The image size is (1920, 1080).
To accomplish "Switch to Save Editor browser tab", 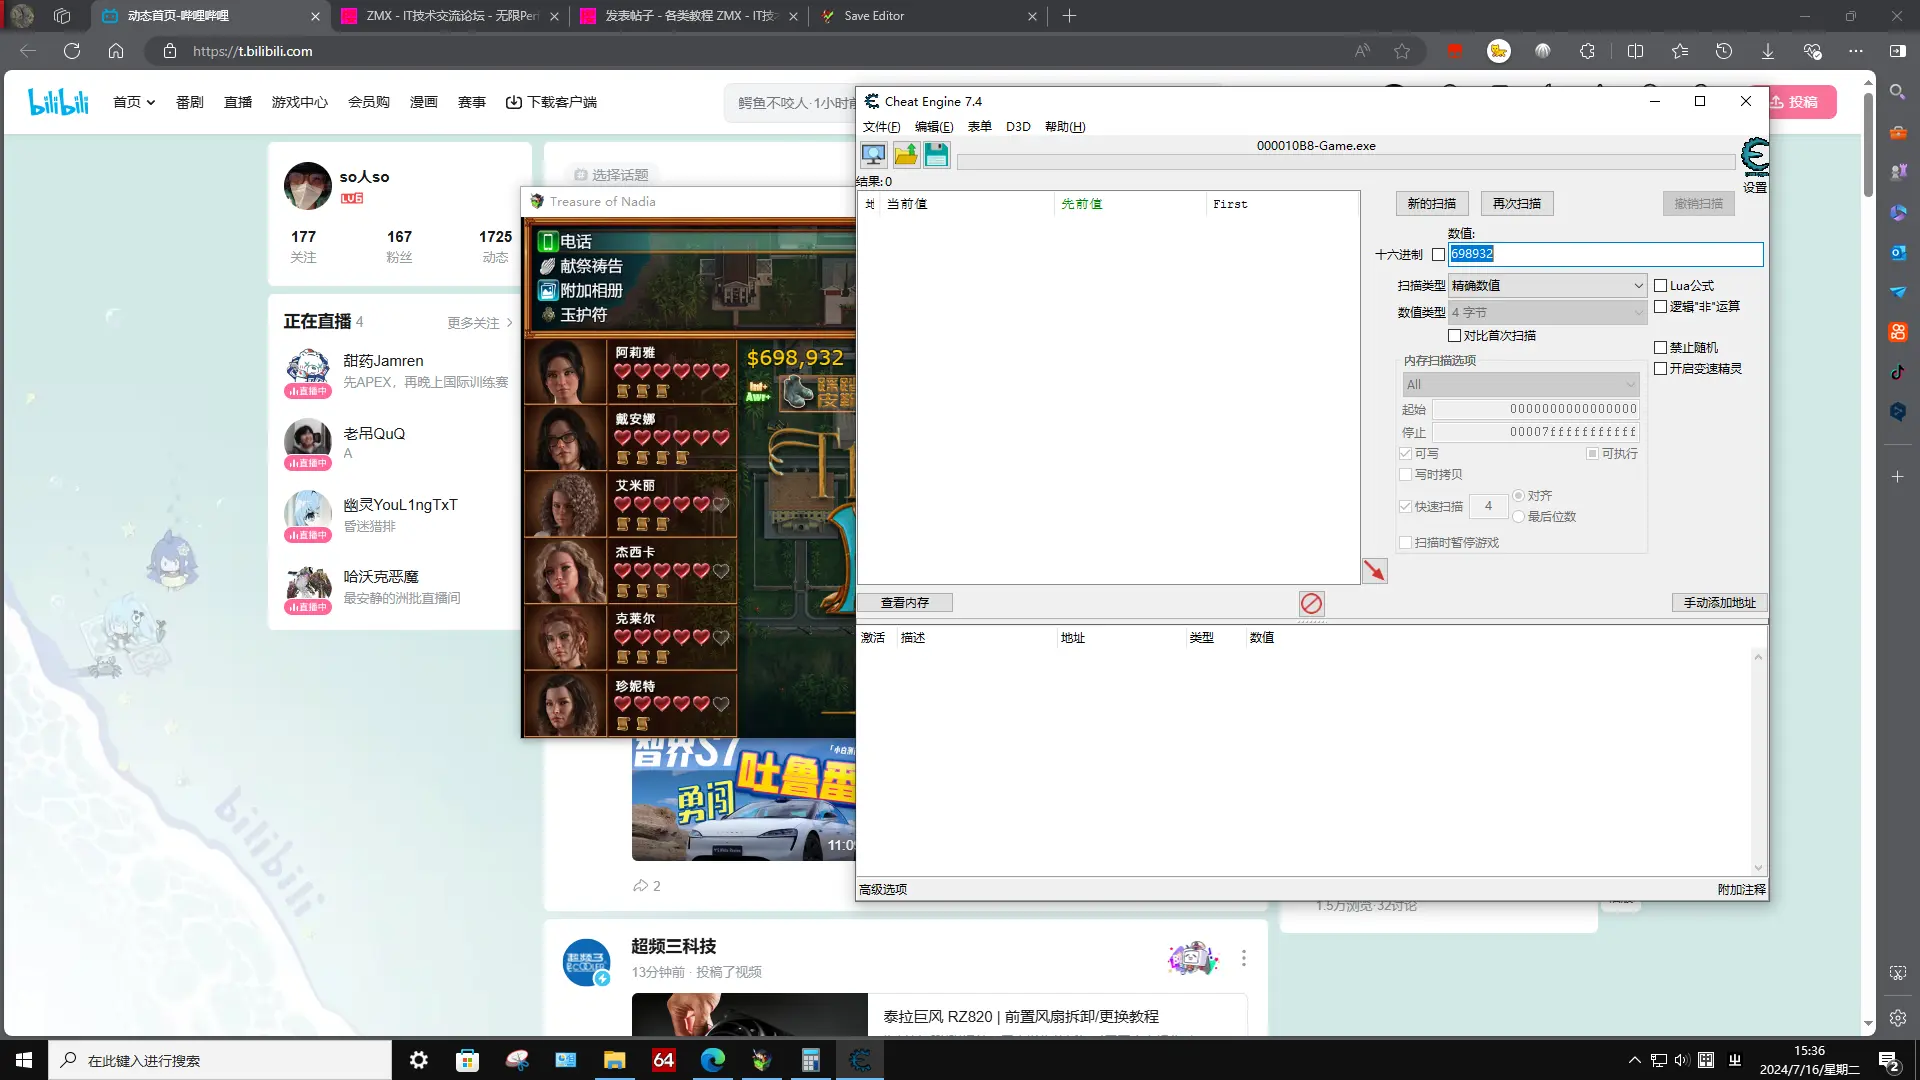I will point(928,16).
